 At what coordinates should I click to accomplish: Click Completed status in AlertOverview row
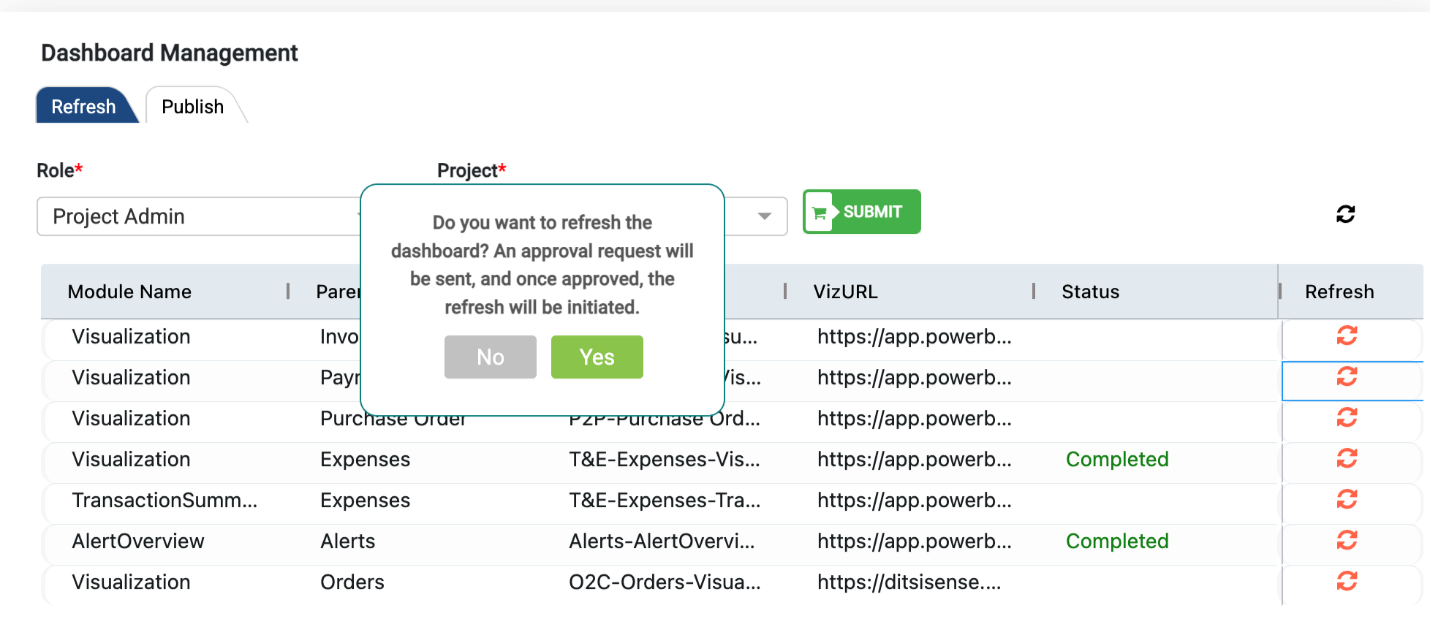1117,541
